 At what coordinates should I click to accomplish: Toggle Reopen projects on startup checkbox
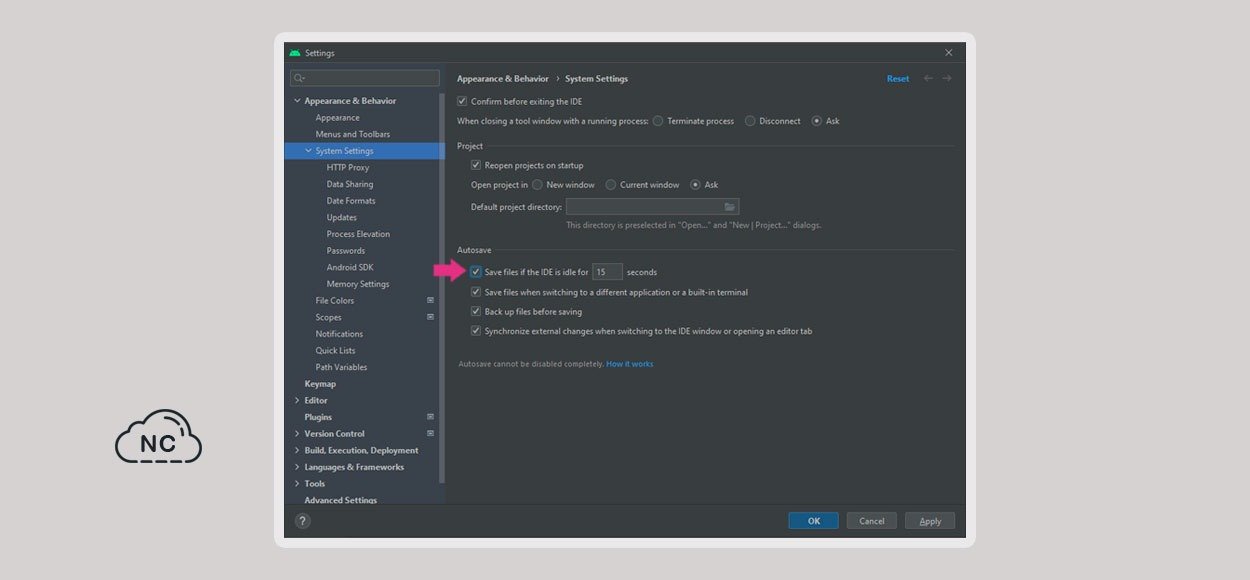(476, 165)
